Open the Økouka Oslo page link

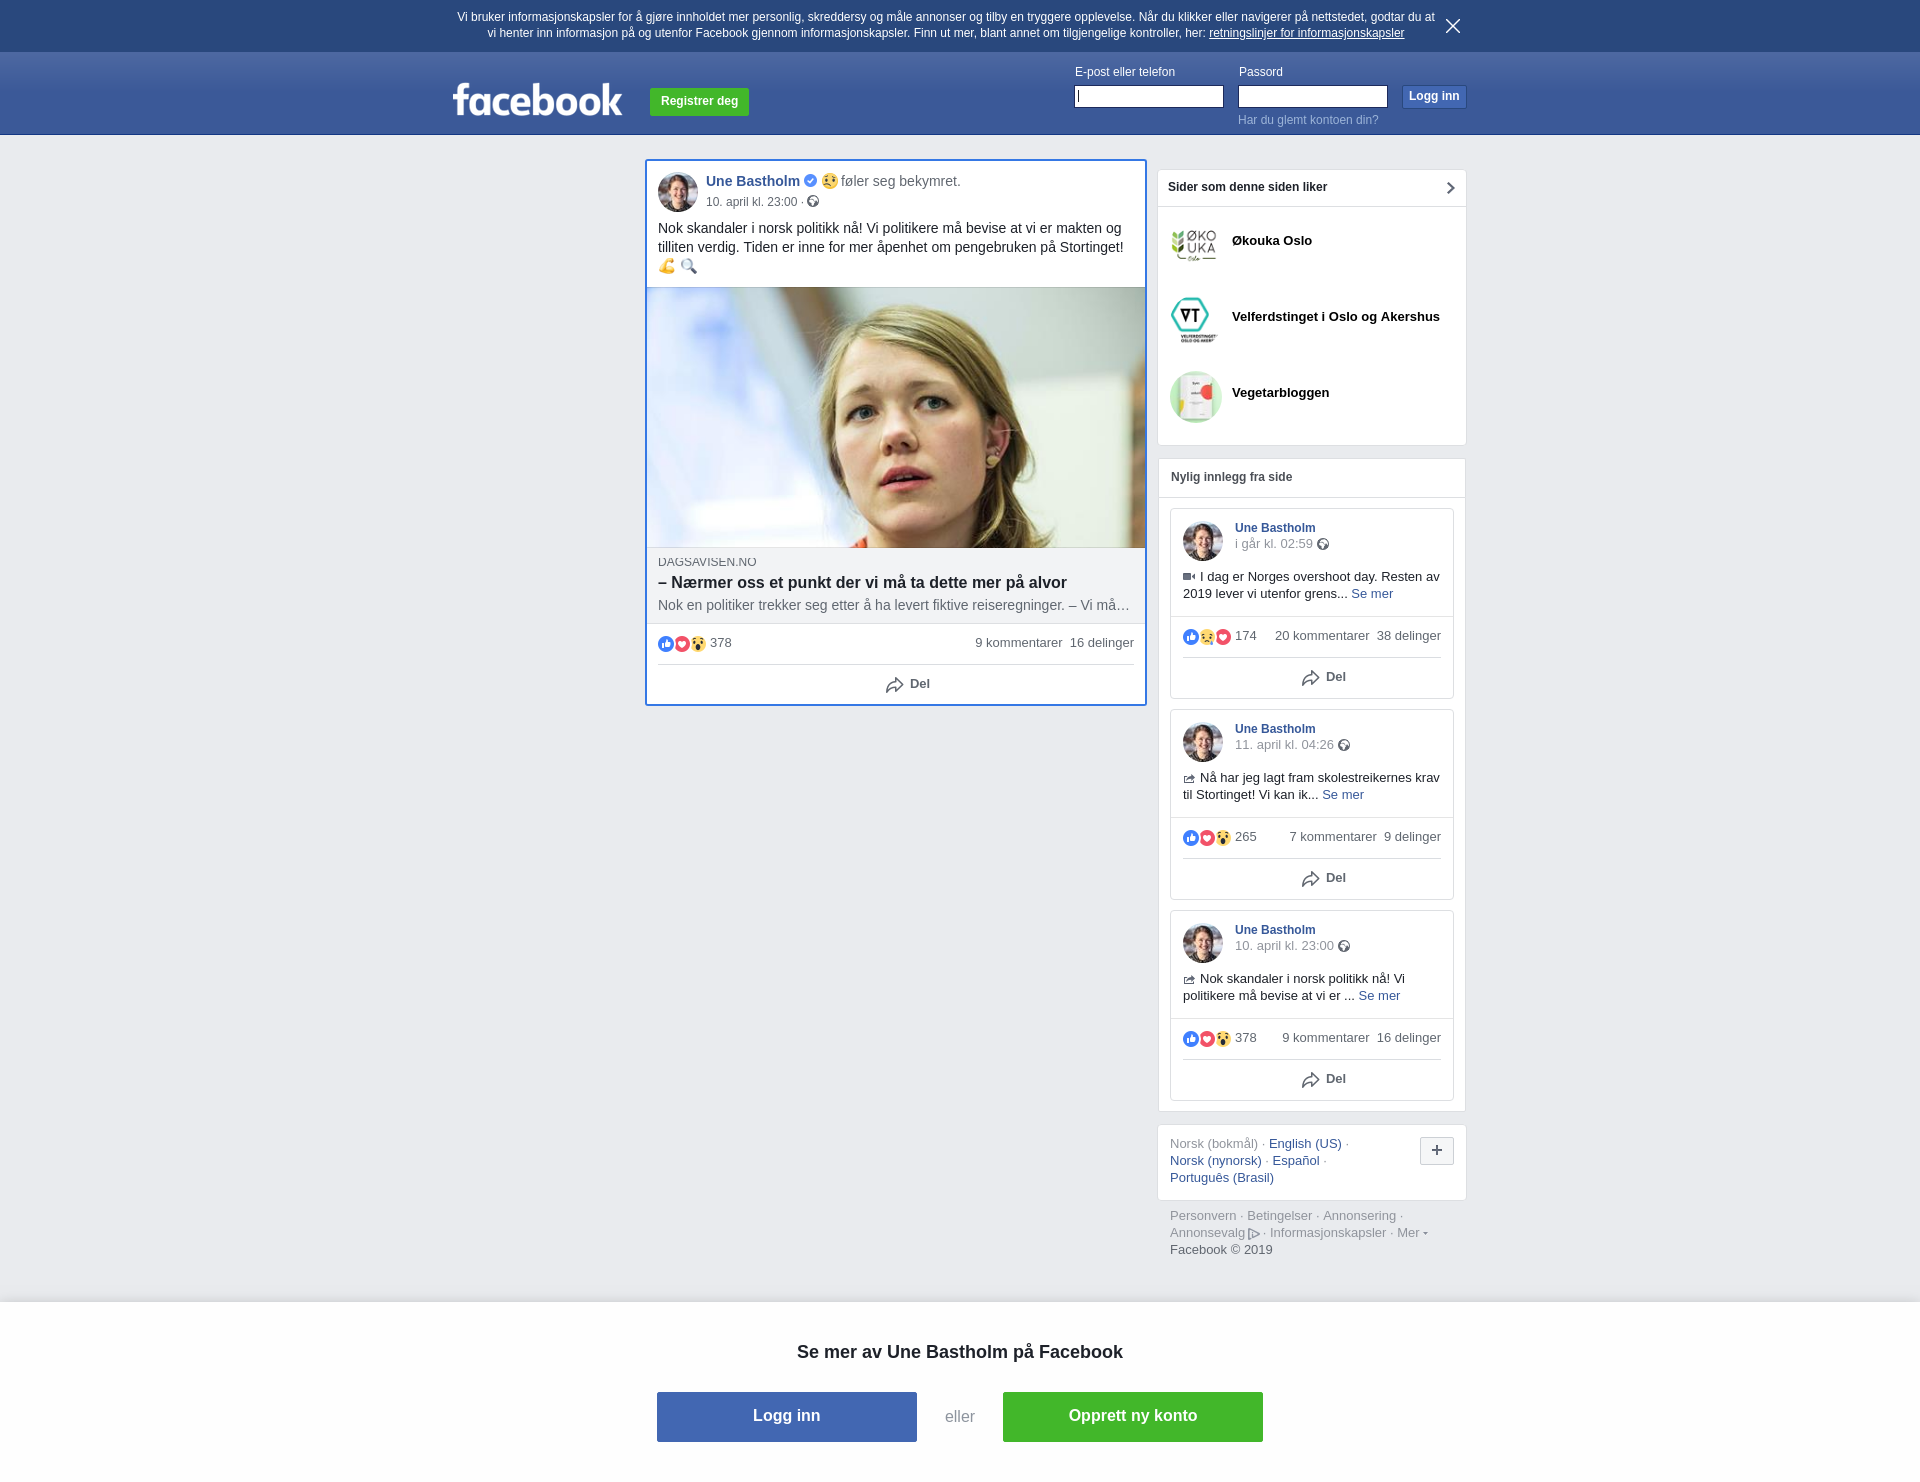pos(1272,241)
